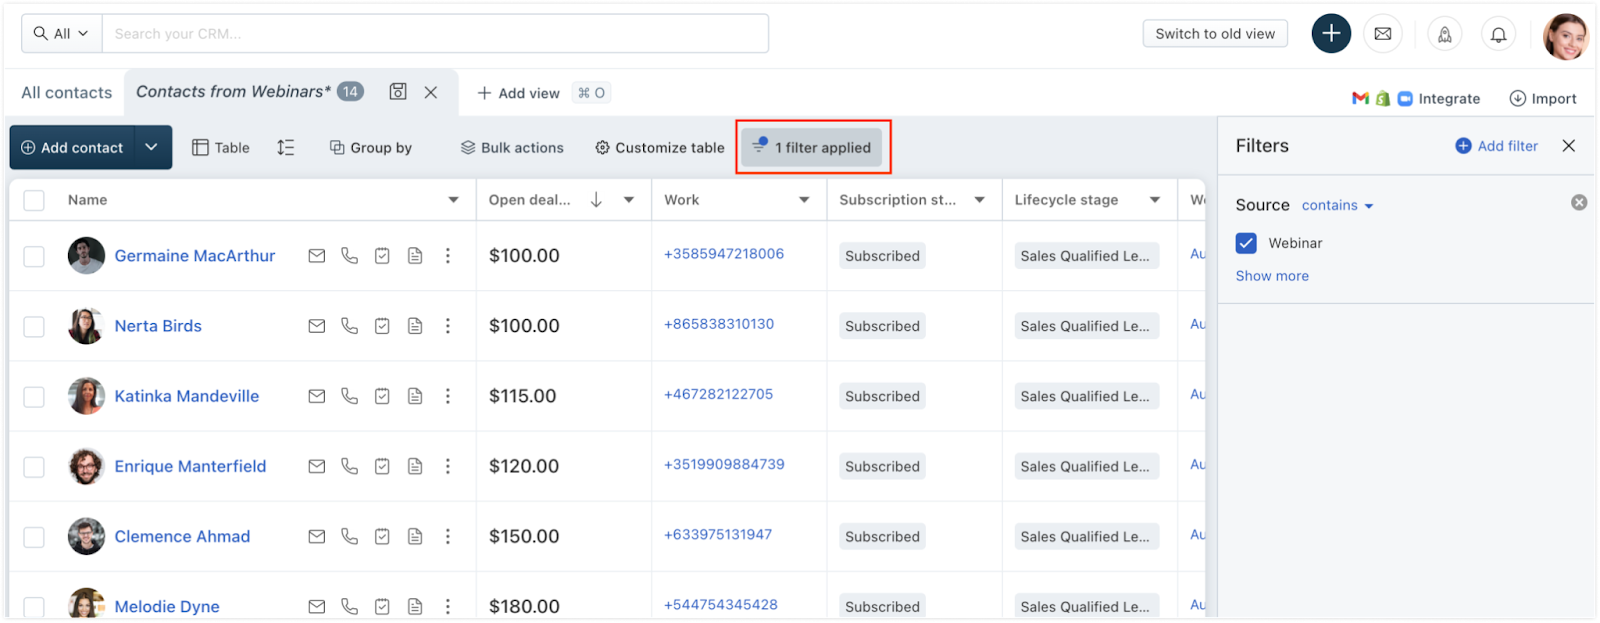Open Bulk actions
The image size is (1600, 623).
click(x=512, y=147)
